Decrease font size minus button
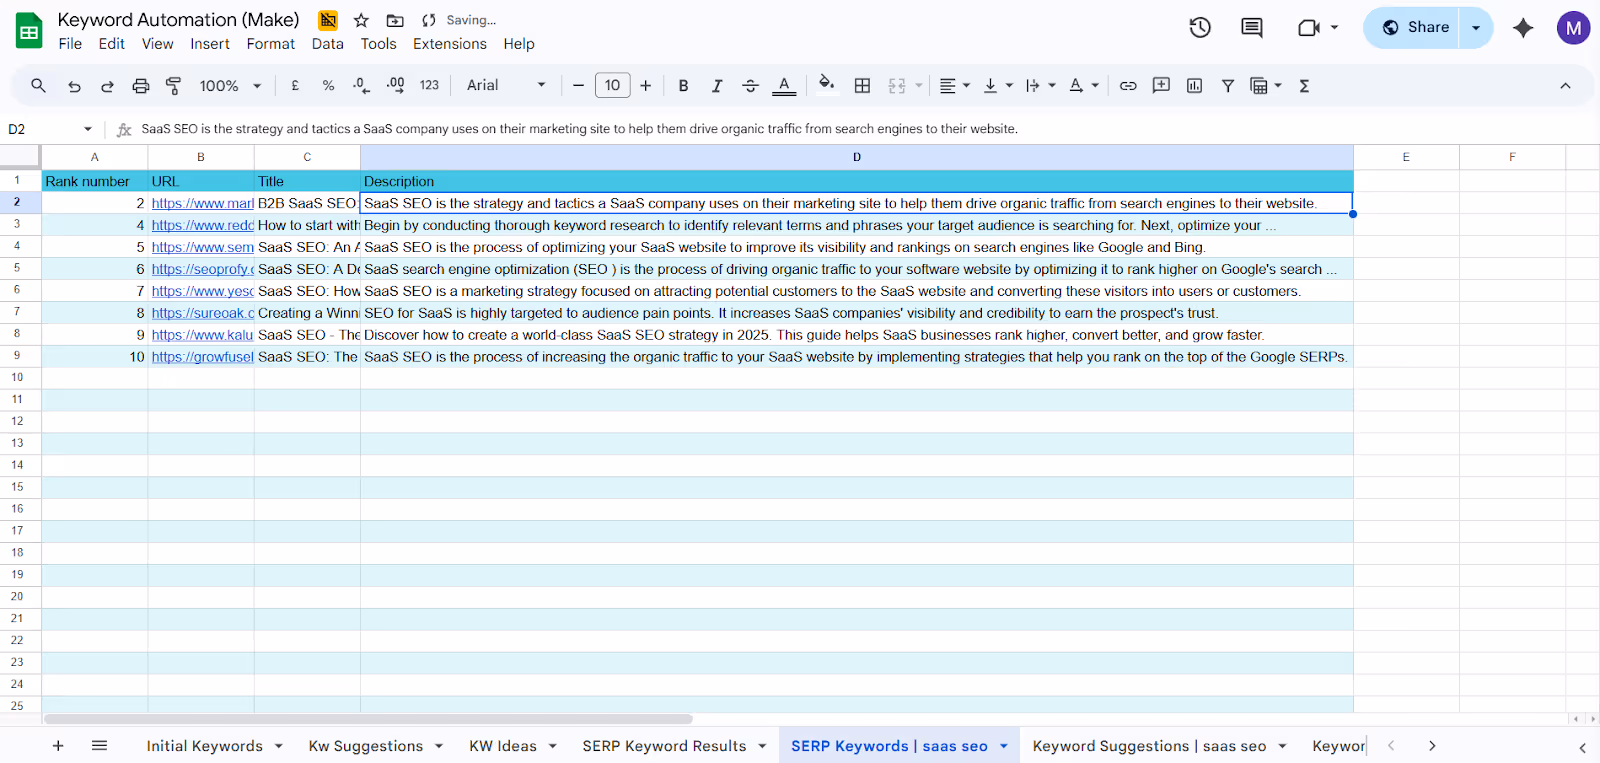 click(x=578, y=86)
